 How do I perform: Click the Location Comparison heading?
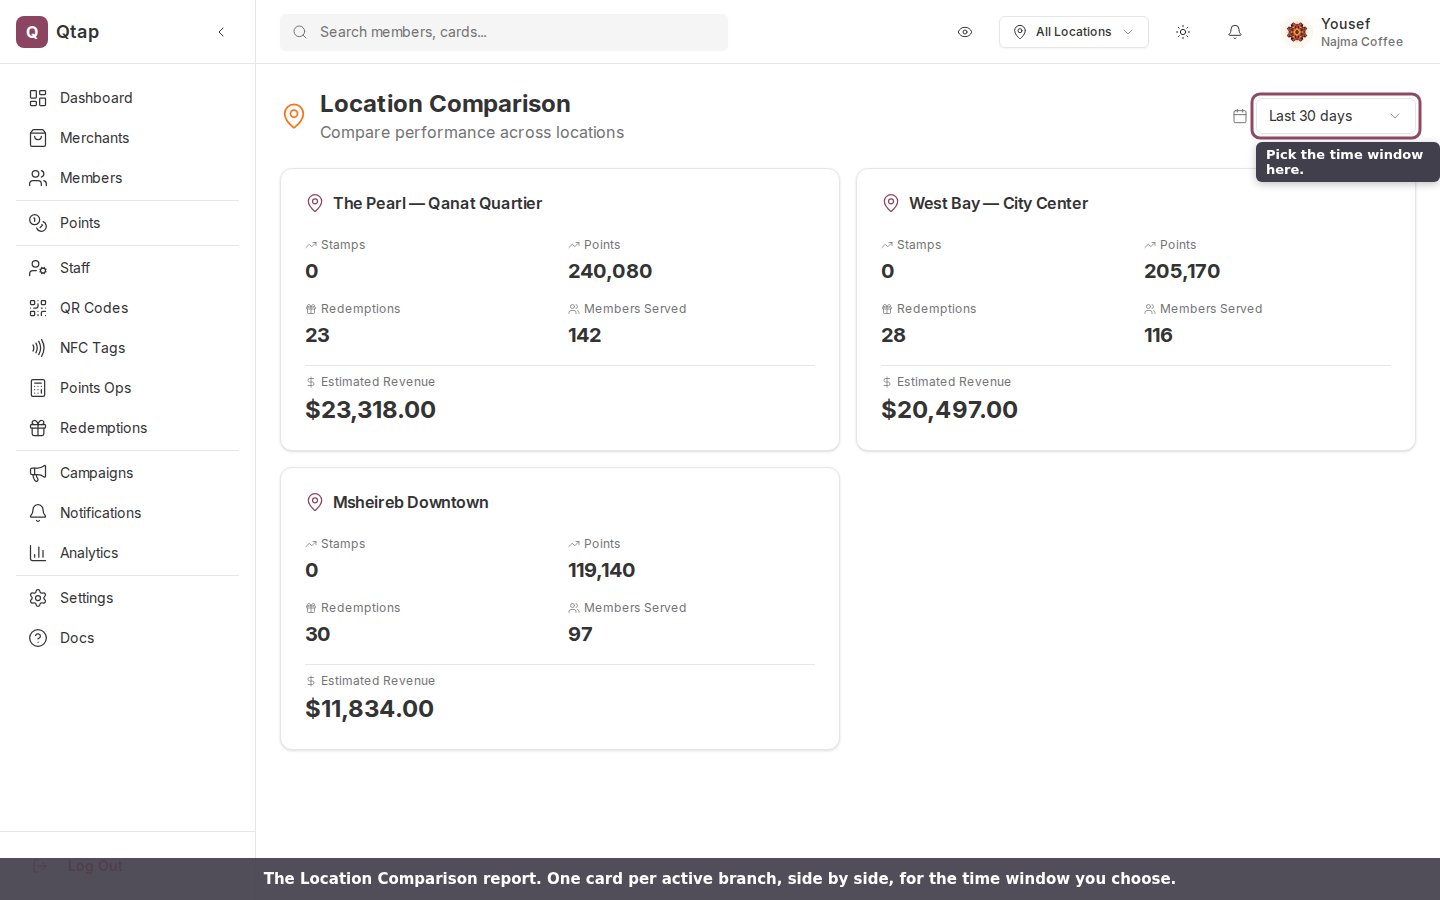point(445,104)
